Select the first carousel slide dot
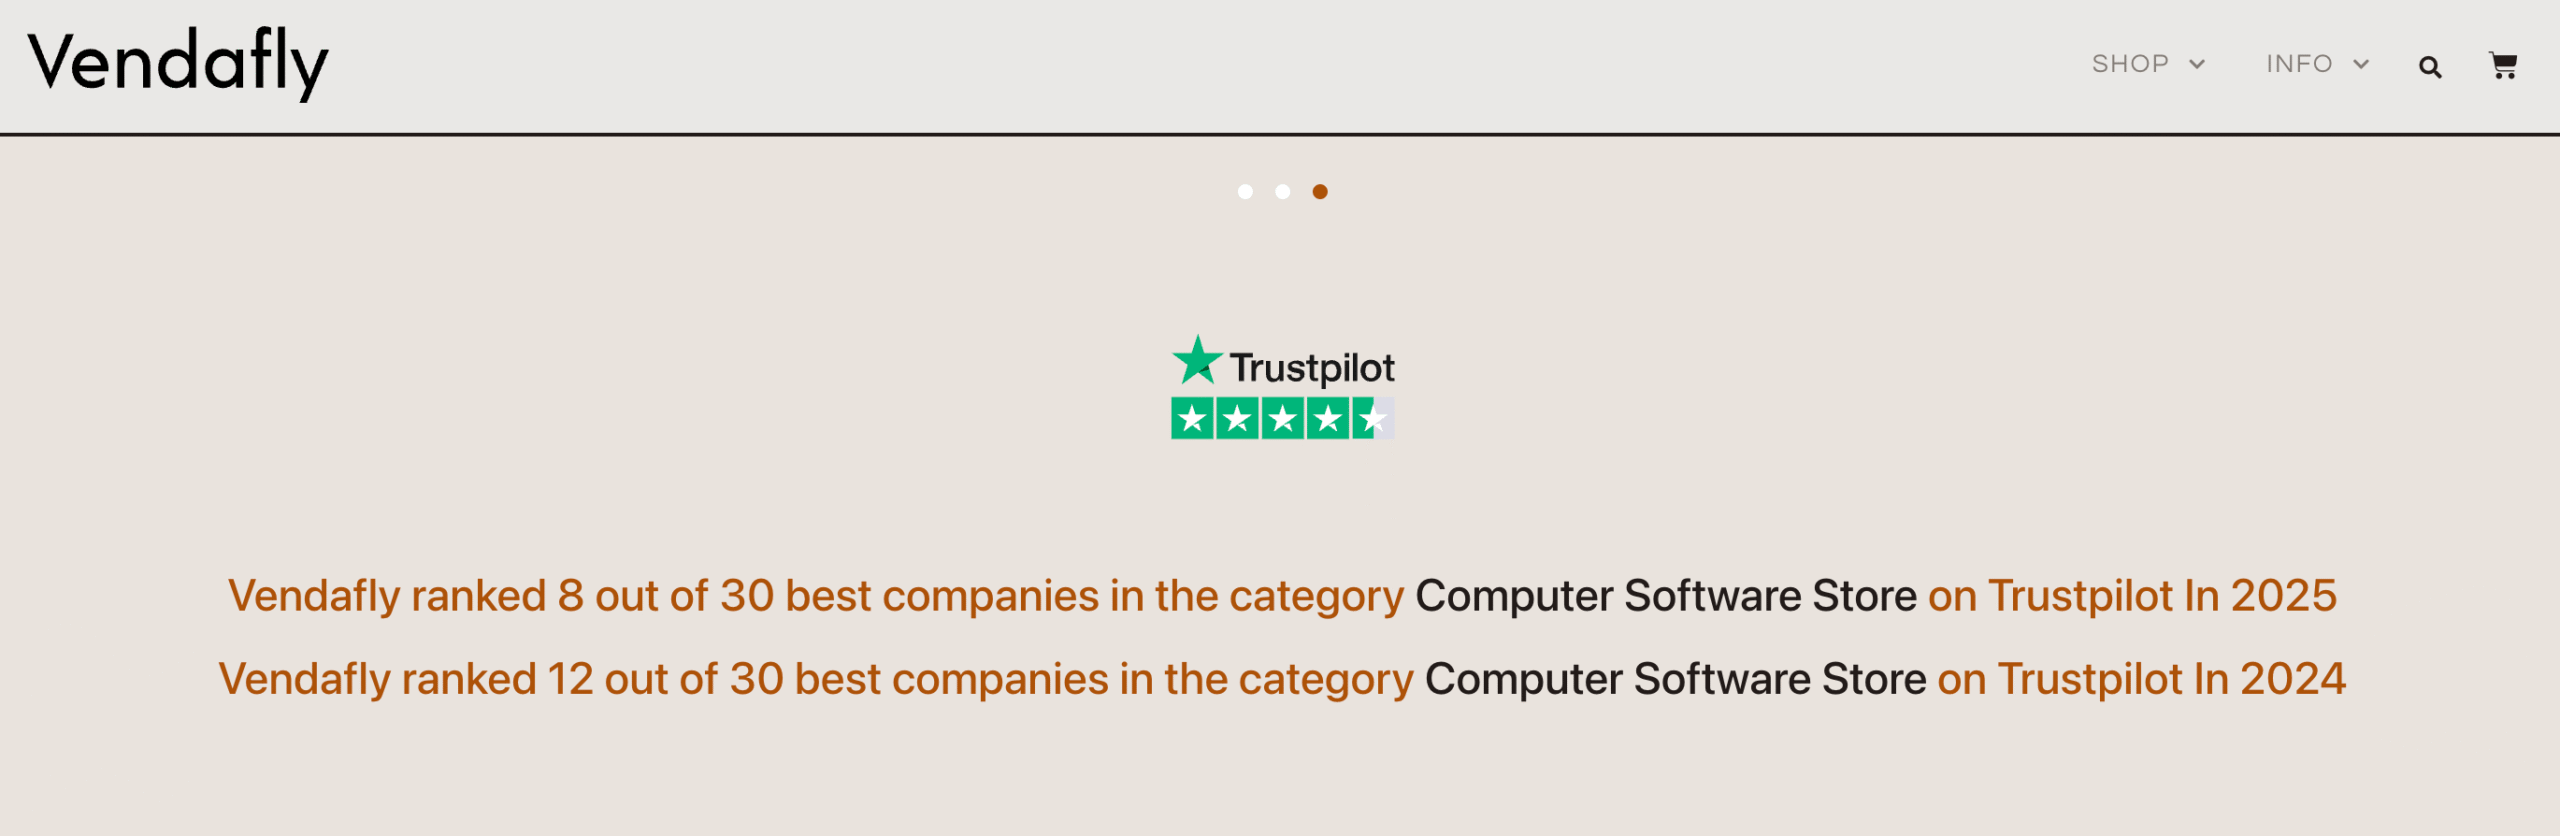The image size is (2560, 836). (1245, 192)
